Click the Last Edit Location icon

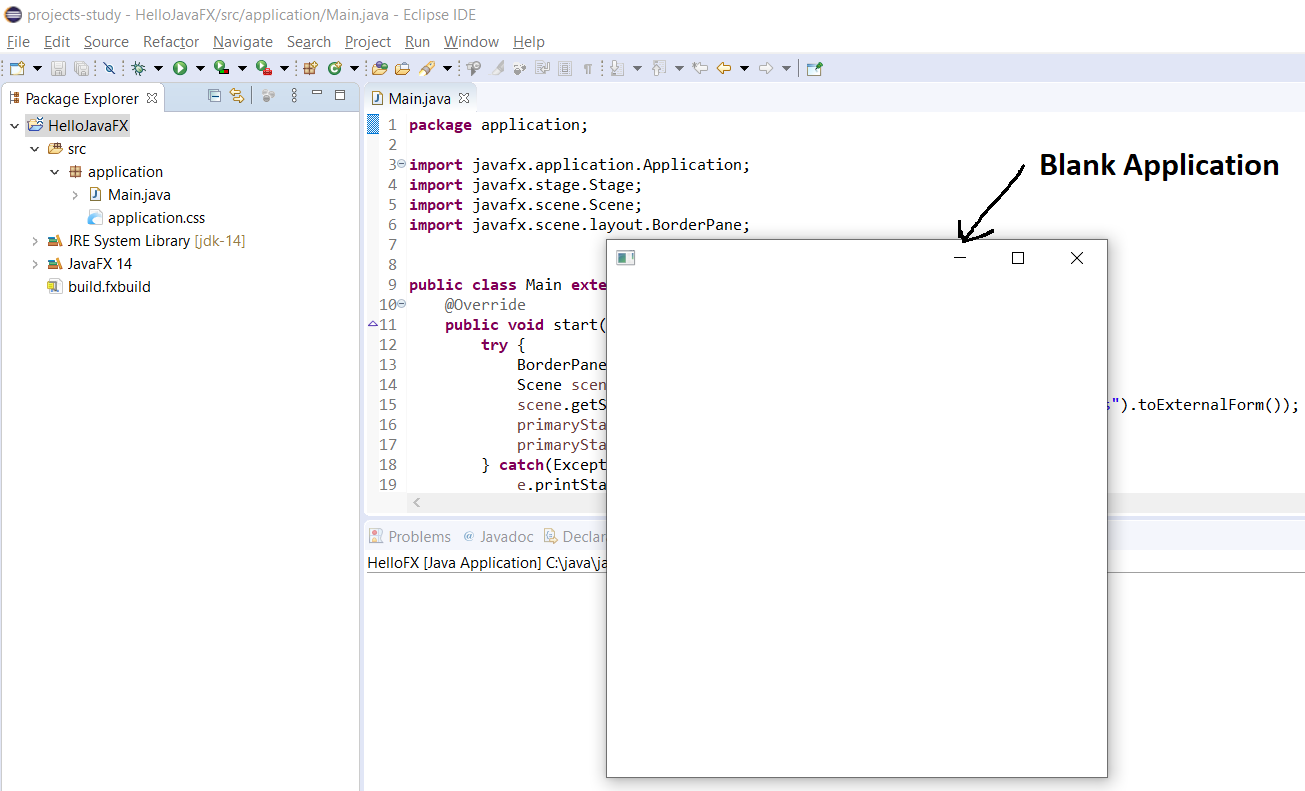pyautogui.click(x=700, y=68)
